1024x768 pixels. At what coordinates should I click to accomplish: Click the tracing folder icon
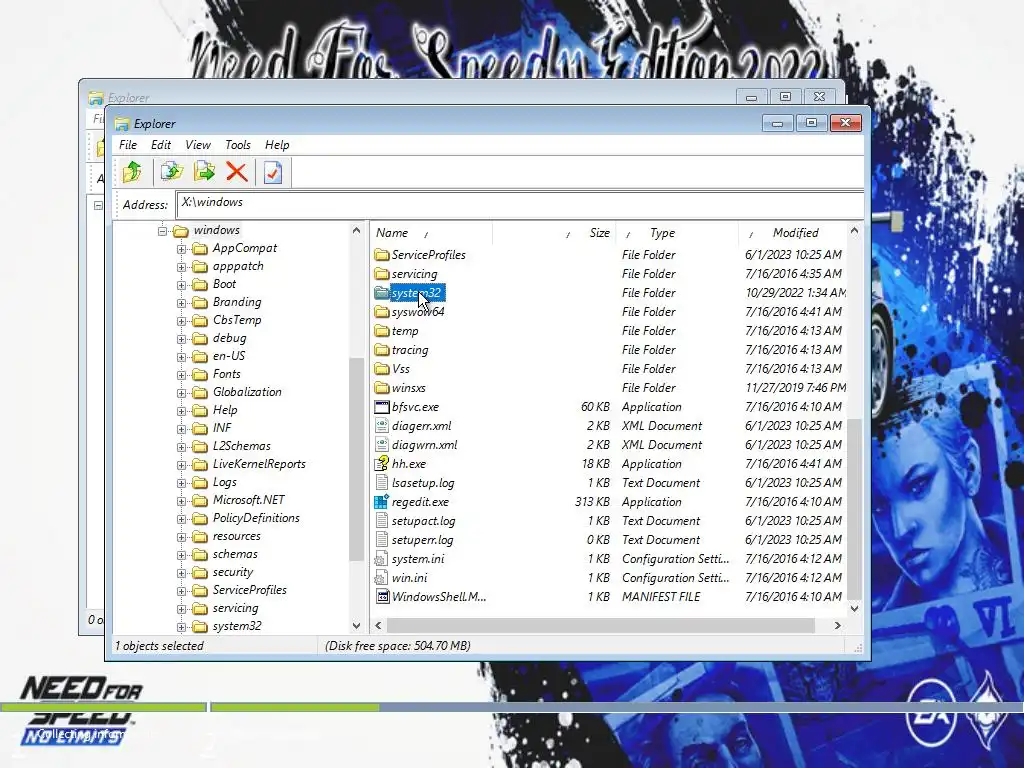[x=381, y=350]
